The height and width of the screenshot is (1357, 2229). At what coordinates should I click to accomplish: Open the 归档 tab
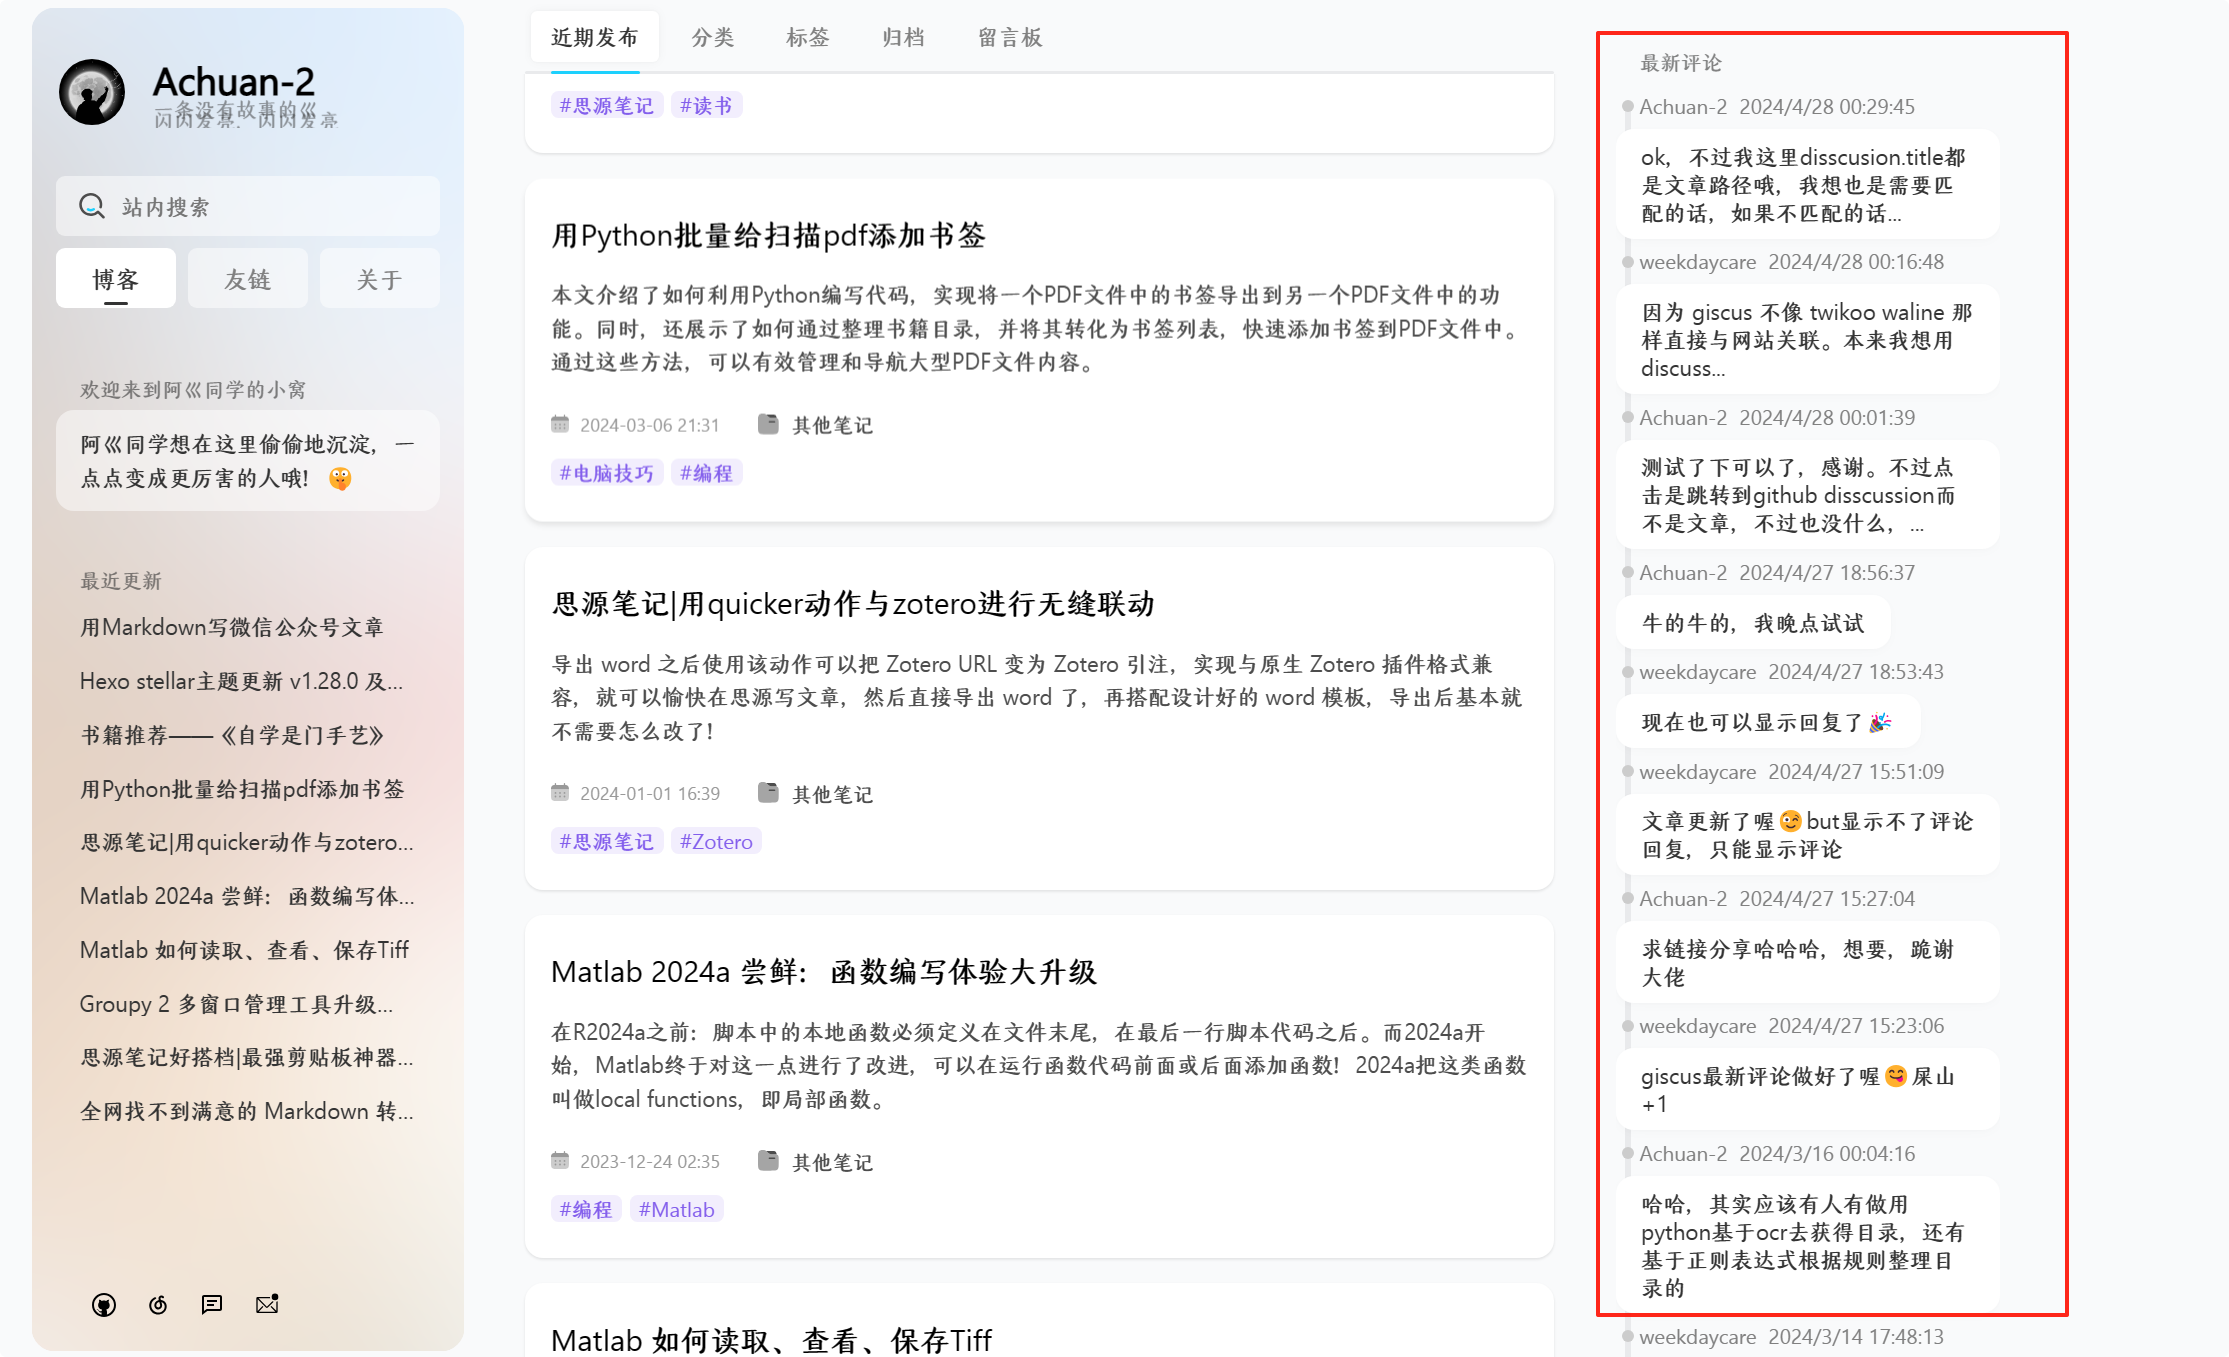point(903,38)
